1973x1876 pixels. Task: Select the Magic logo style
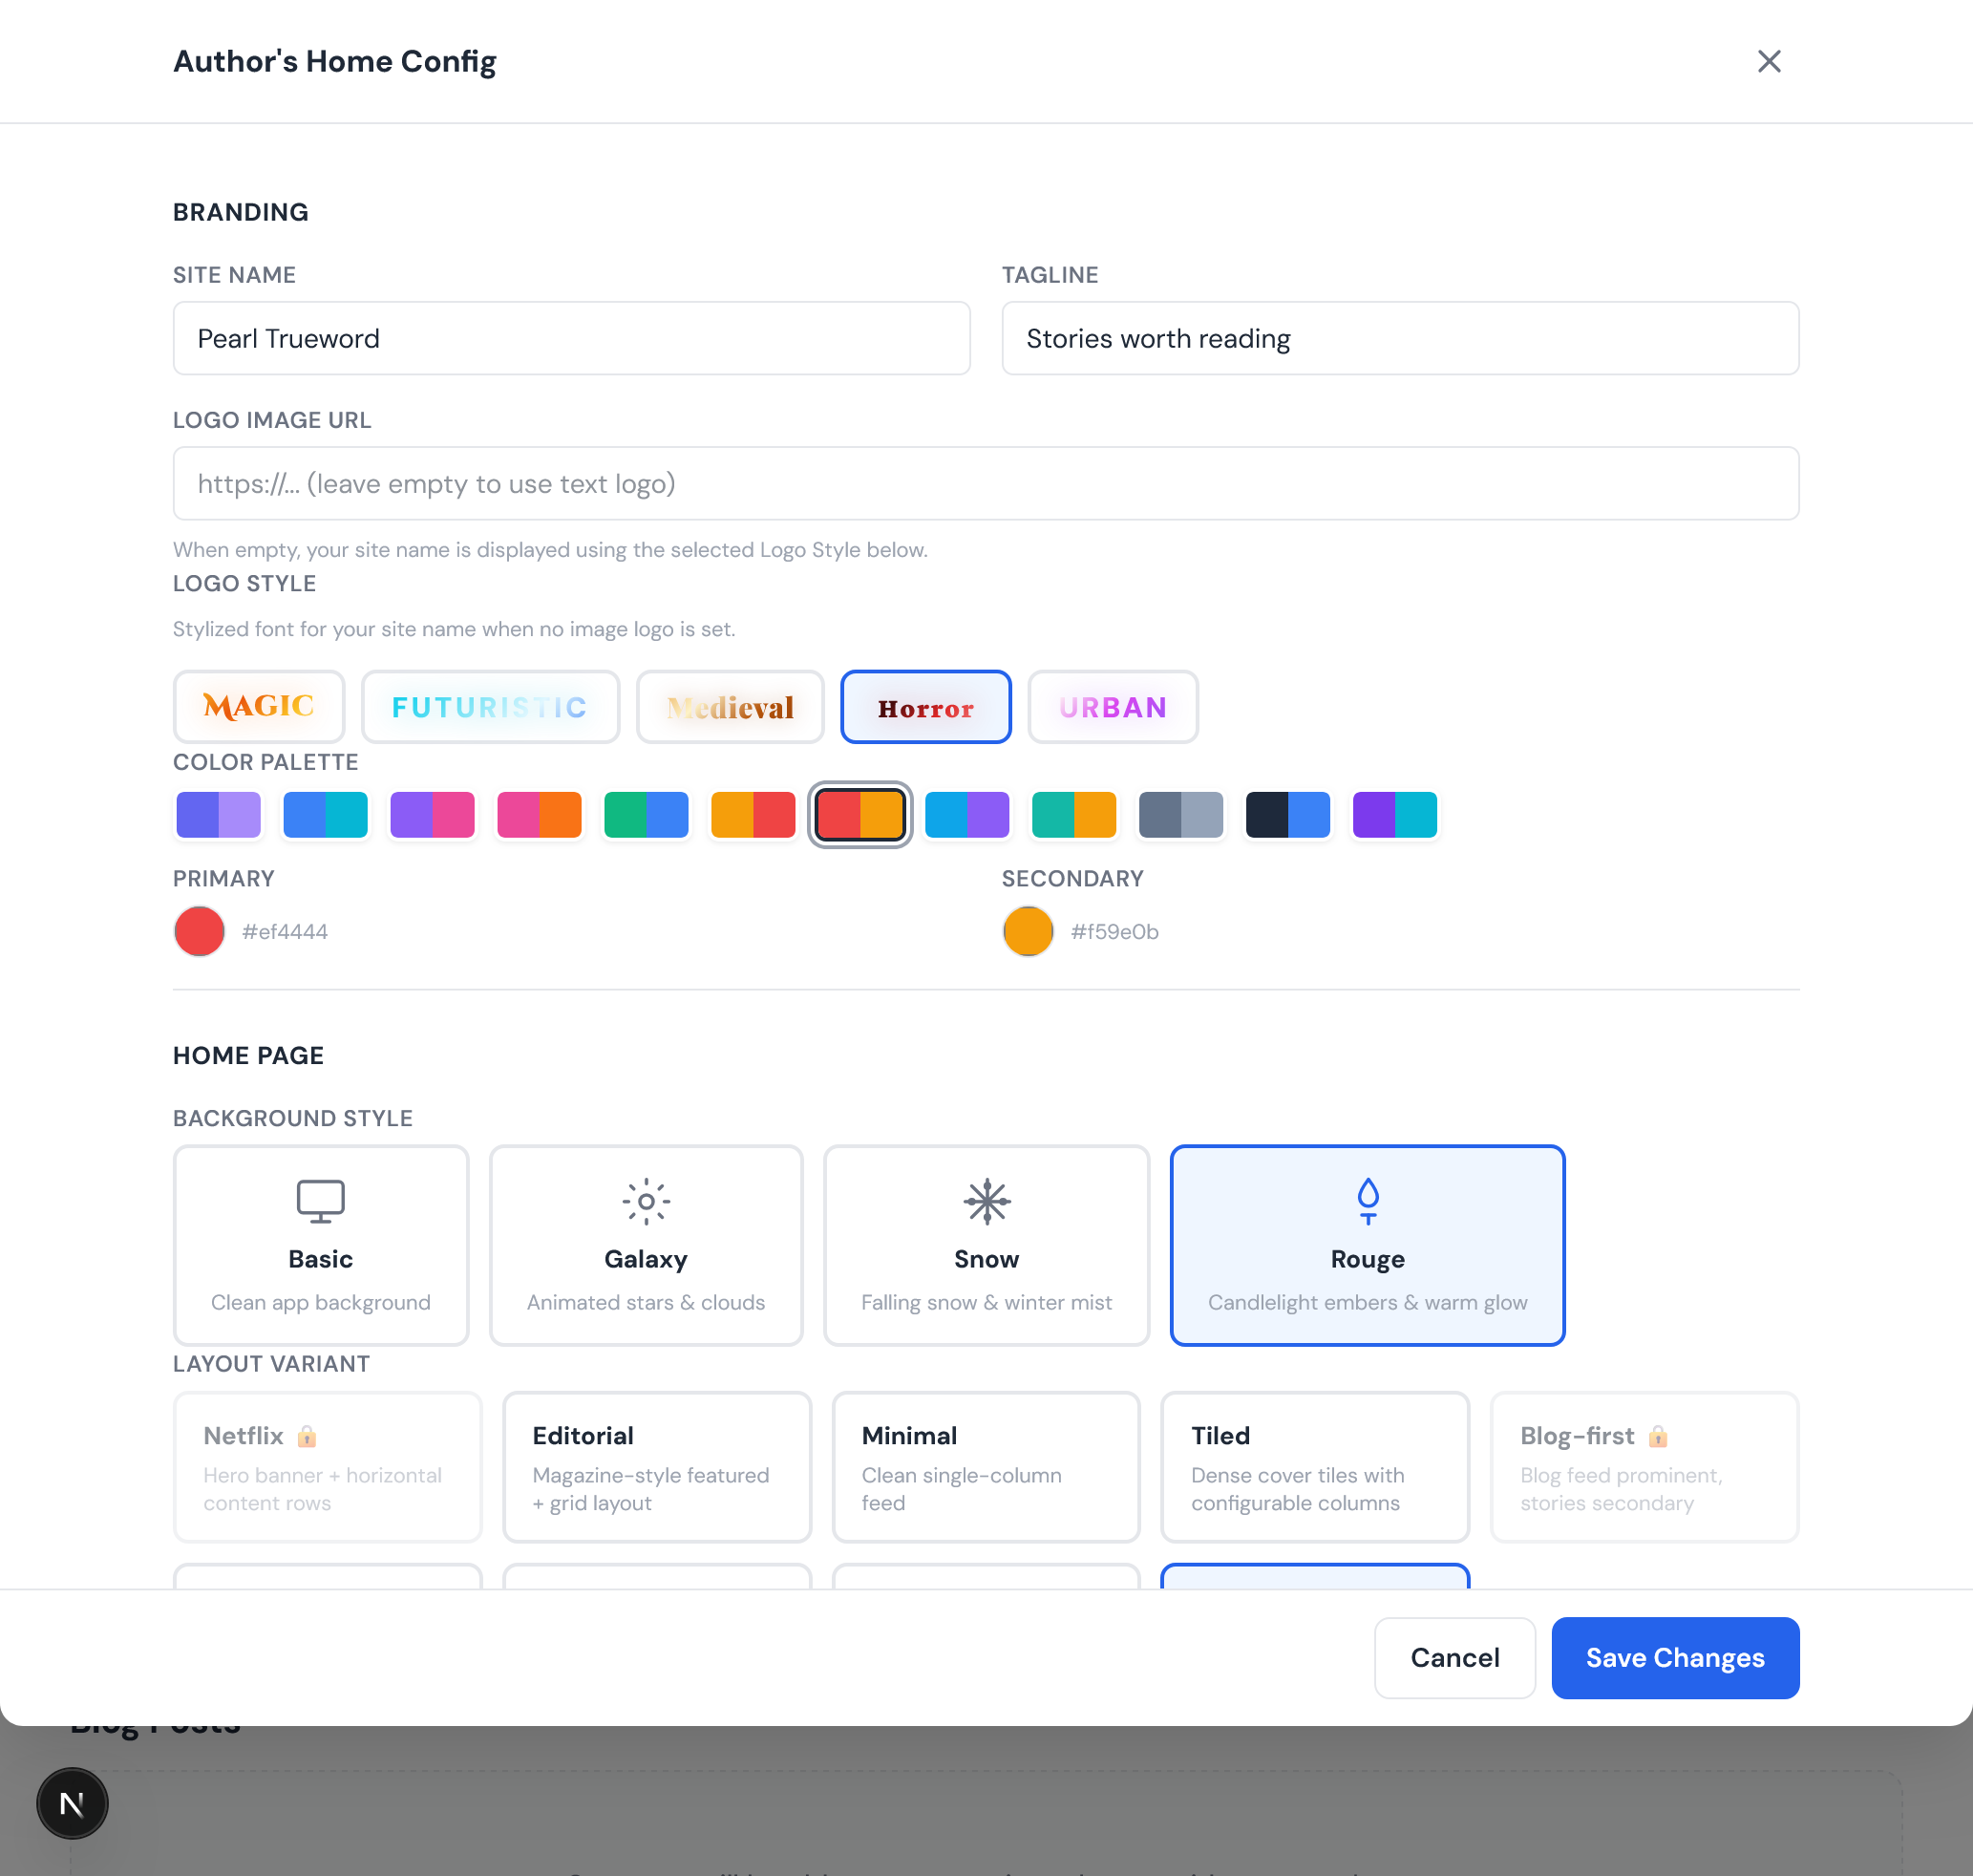(x=258, y=707)
